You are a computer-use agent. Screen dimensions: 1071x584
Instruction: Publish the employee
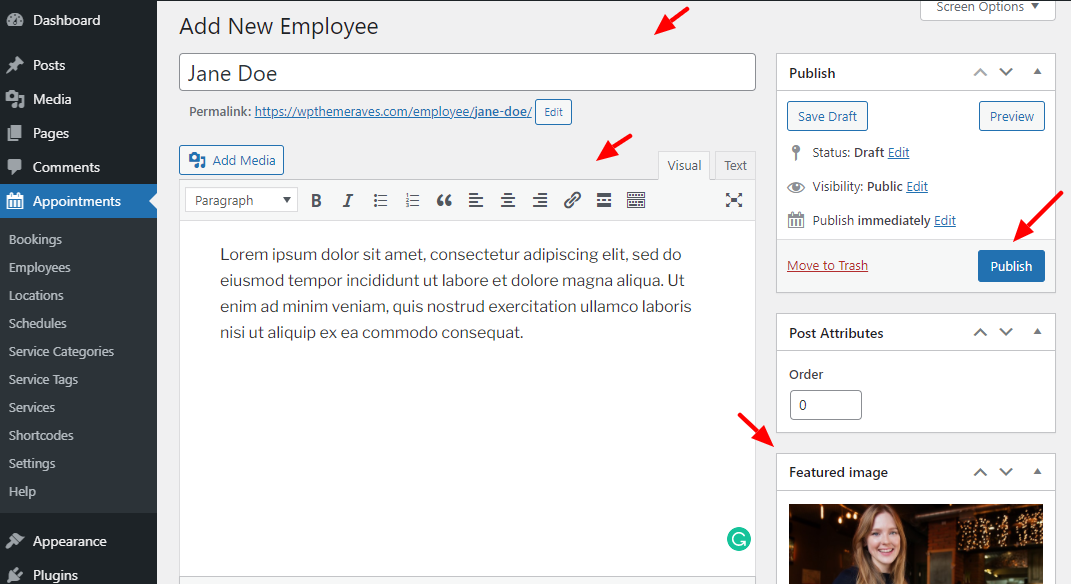[x=1011, y=266]
